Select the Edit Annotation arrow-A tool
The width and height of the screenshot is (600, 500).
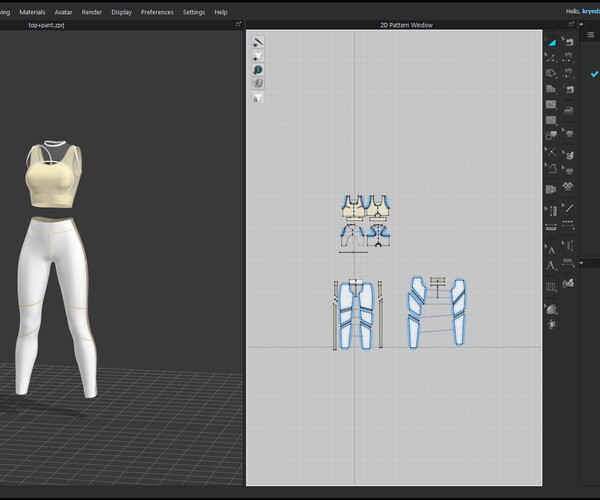tap(551, 249)
